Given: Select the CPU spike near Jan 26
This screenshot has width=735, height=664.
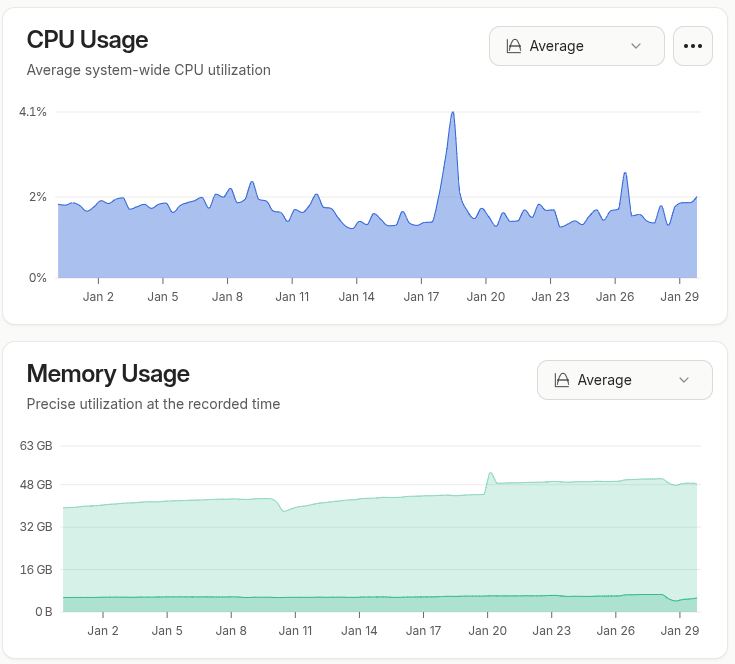Looking at the screenshot, I should coord(625,174).
